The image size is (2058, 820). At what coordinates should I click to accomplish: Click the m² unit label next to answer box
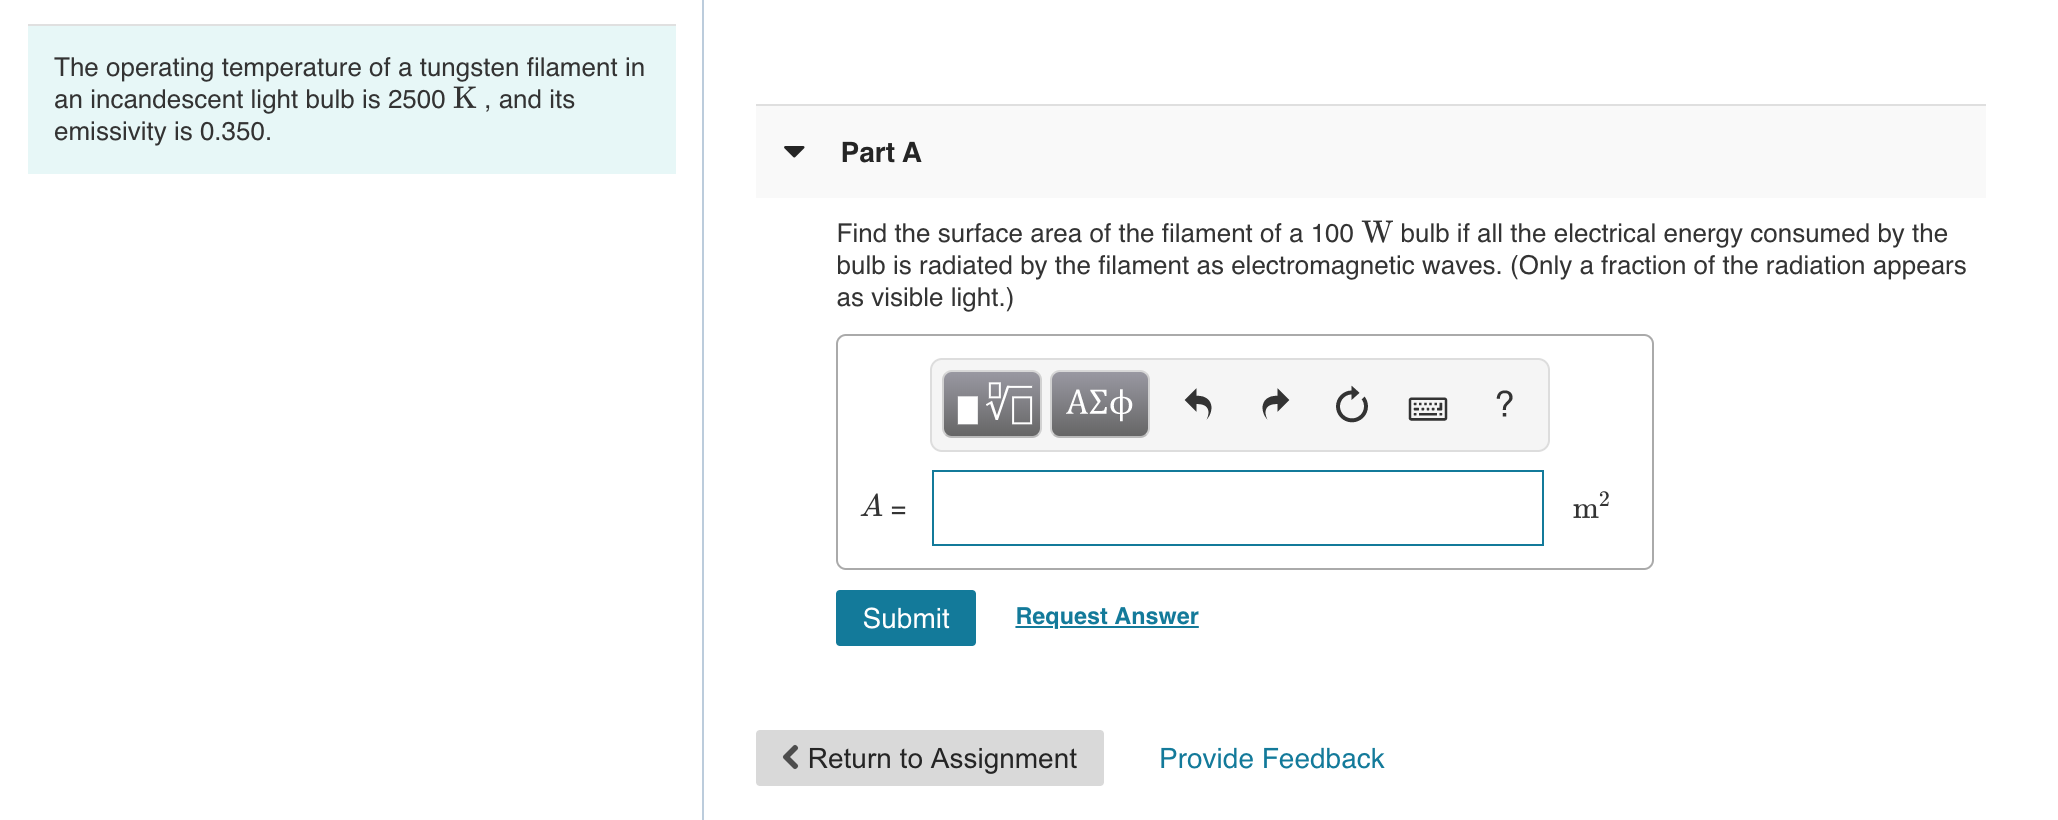click(x=1590, y=507)
